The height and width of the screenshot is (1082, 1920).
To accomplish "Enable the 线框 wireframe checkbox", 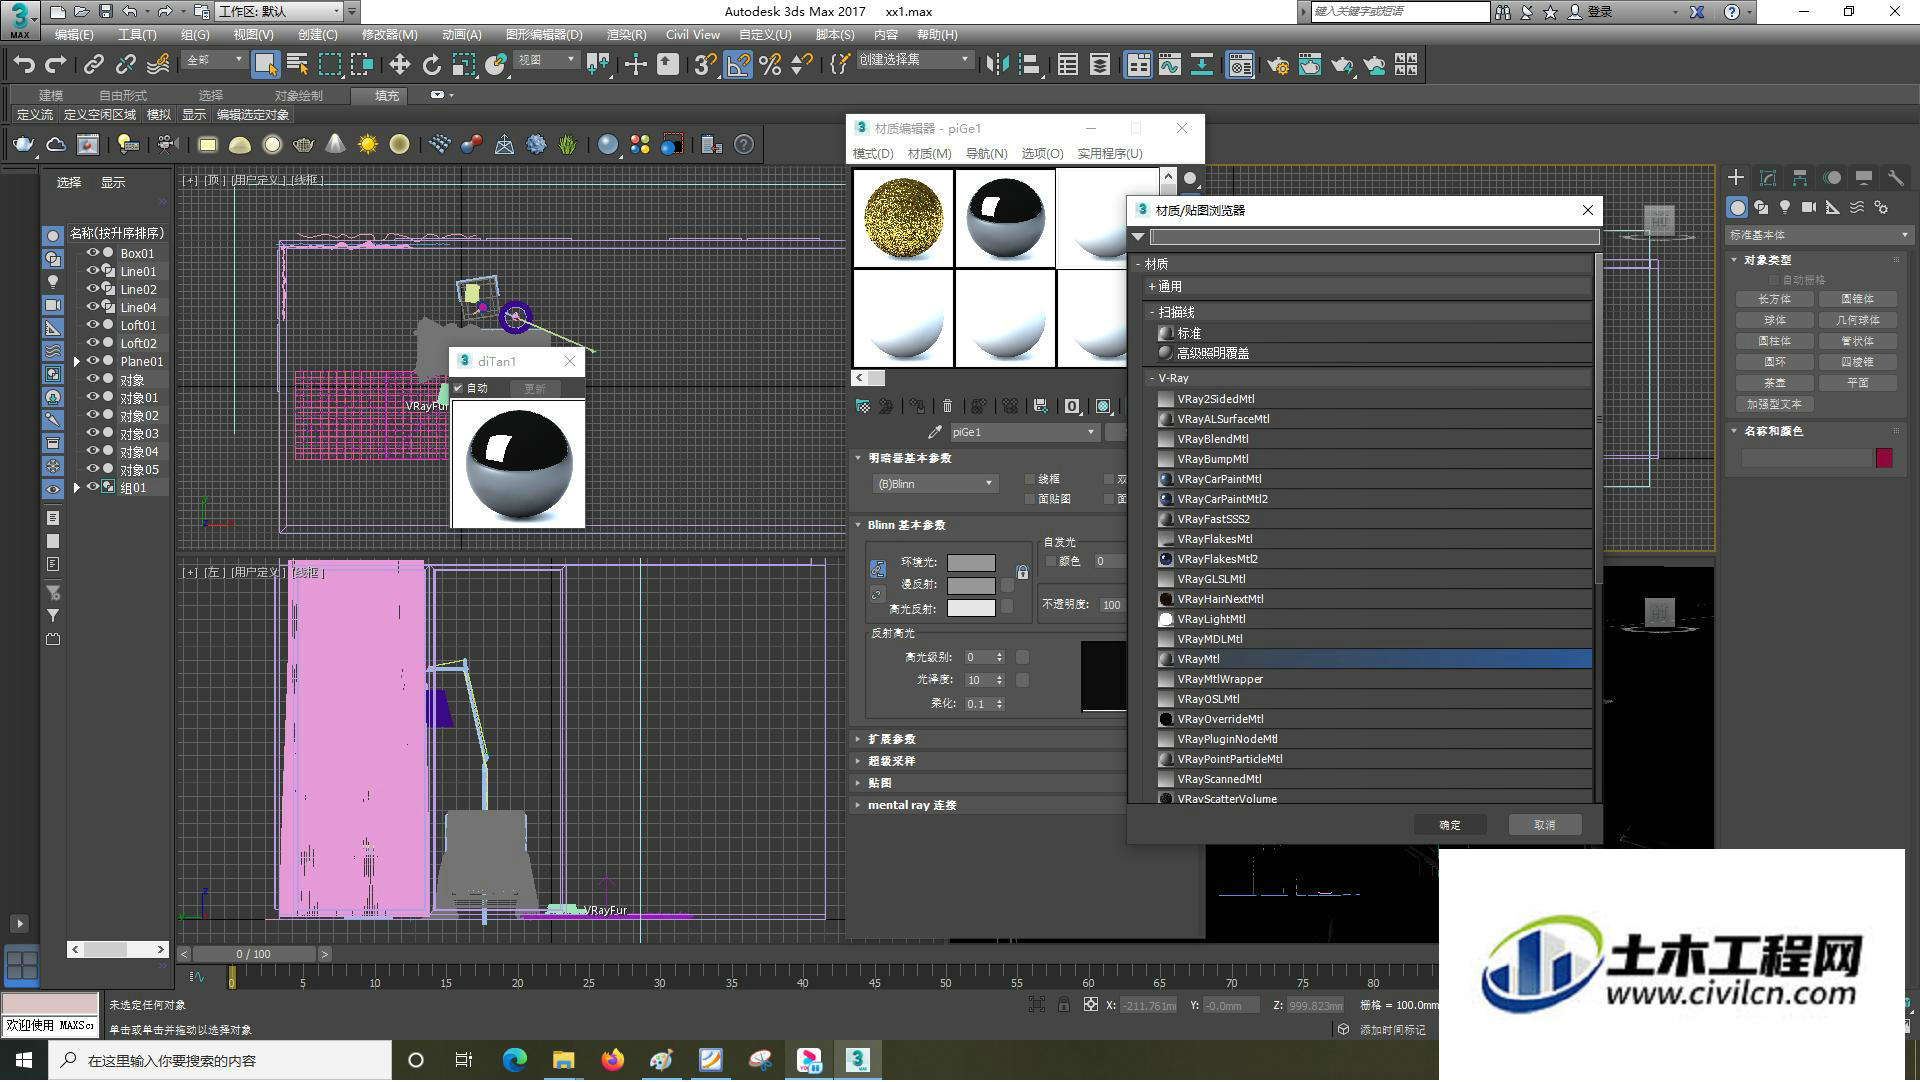I will pyautogui.click(x=1030, y=479).
